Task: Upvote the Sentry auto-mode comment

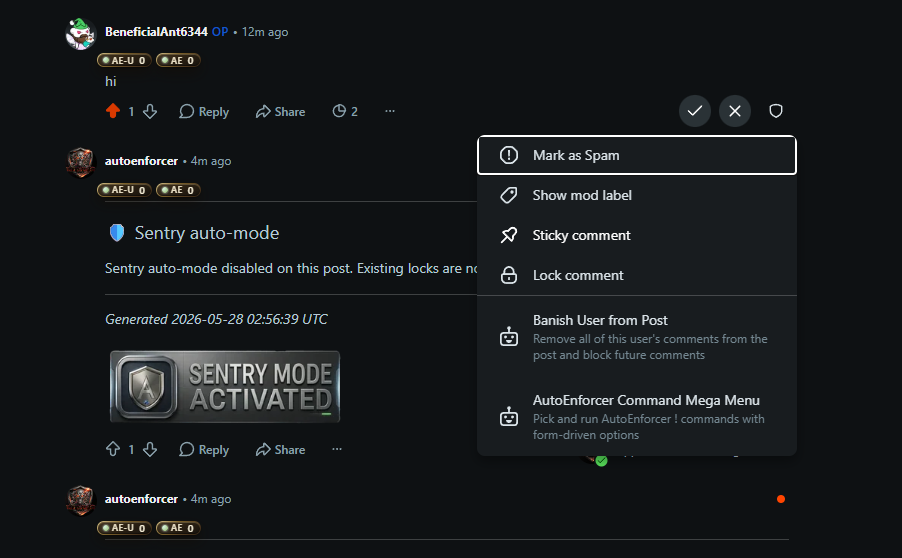Action: (x=113, y=449)
